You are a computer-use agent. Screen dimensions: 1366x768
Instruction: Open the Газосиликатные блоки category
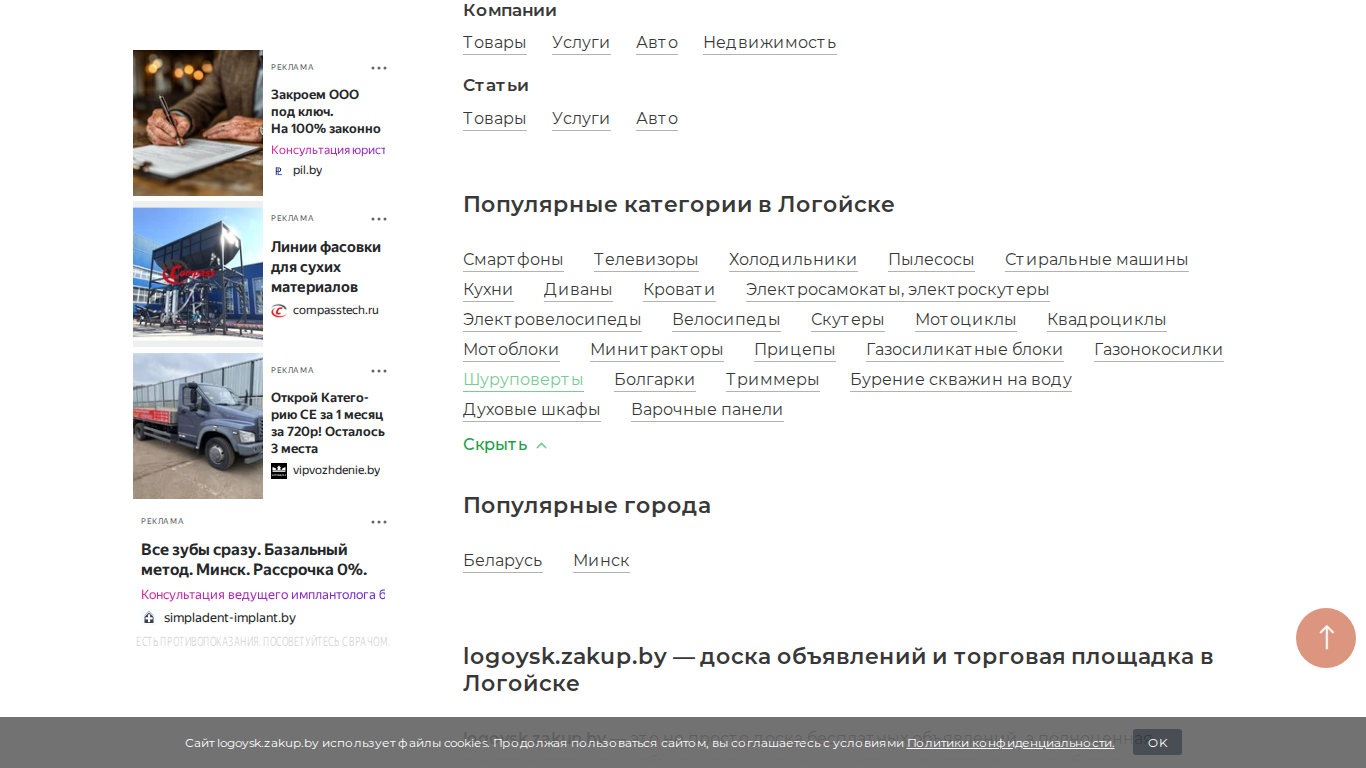pos(965,350)
